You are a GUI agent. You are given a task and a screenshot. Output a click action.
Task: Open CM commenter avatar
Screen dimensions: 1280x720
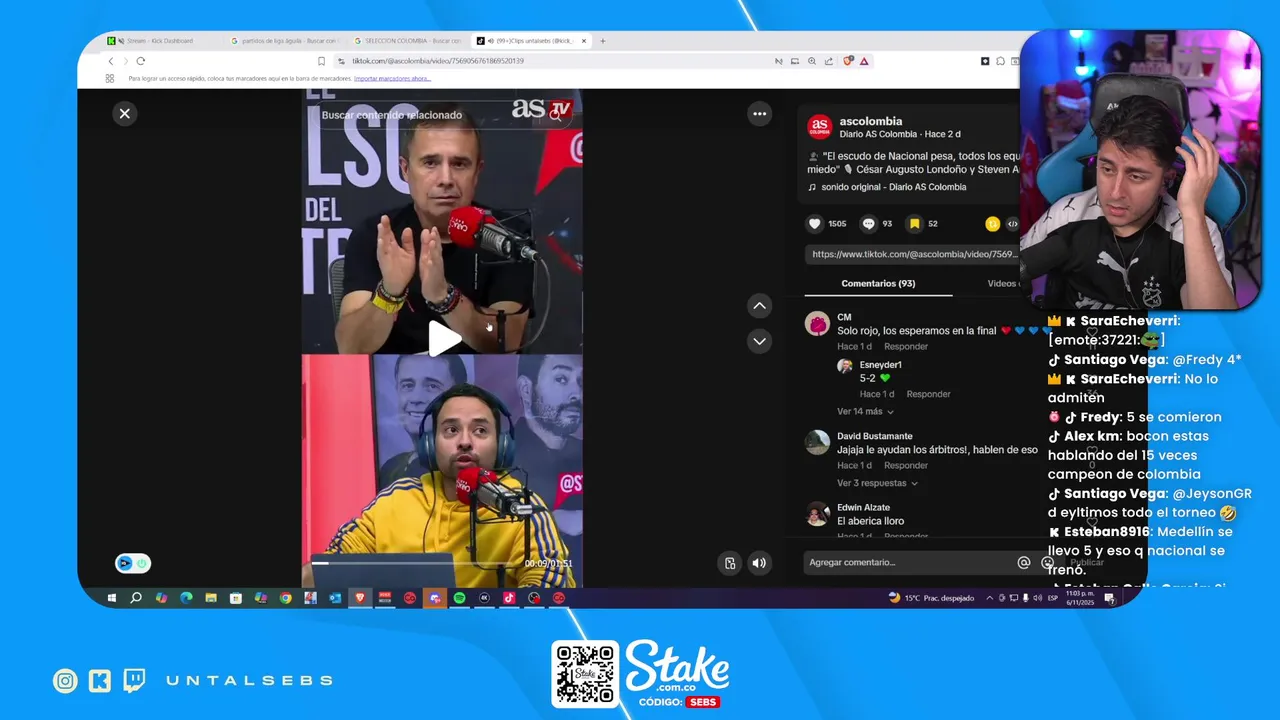pos(818,324)
